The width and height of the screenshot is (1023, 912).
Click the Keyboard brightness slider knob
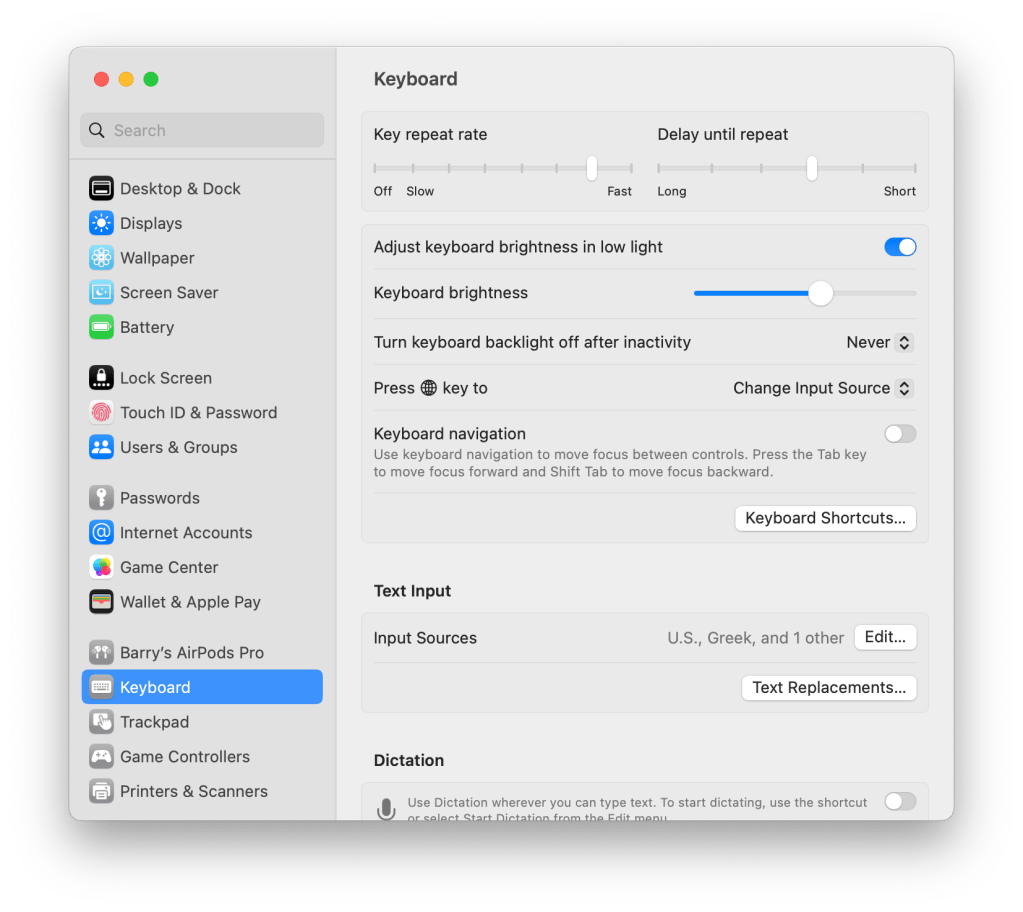click(x=820, y=293)
